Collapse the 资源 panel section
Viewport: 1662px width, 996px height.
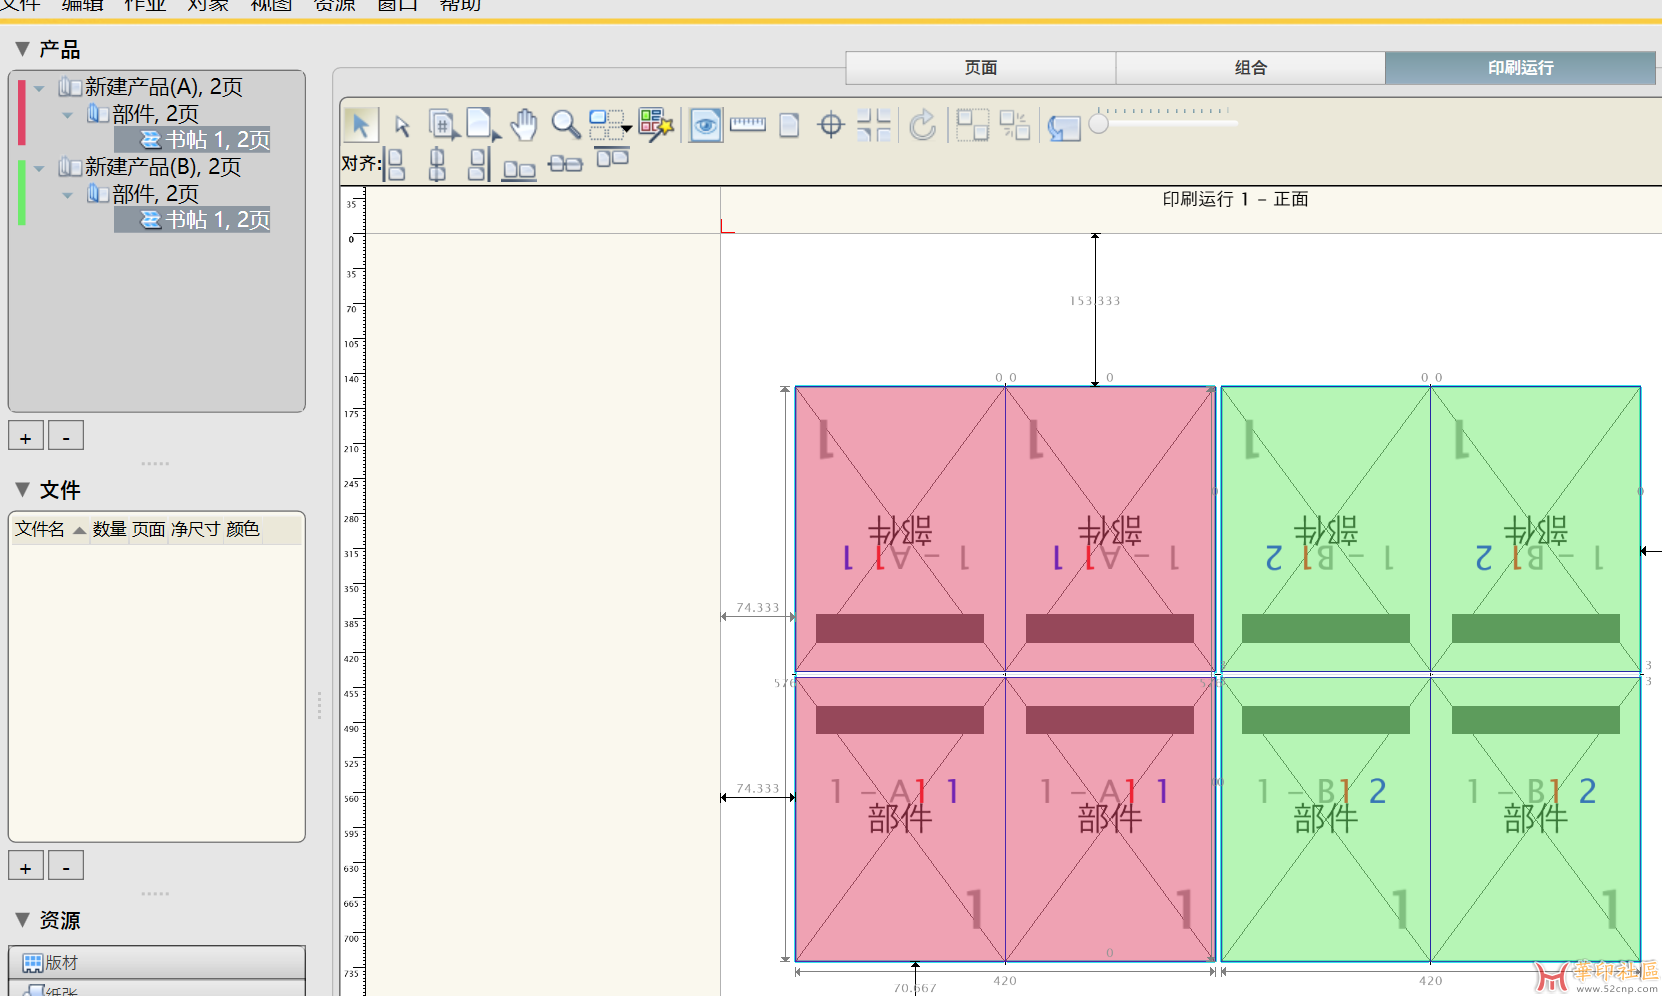tap(22, 920)
